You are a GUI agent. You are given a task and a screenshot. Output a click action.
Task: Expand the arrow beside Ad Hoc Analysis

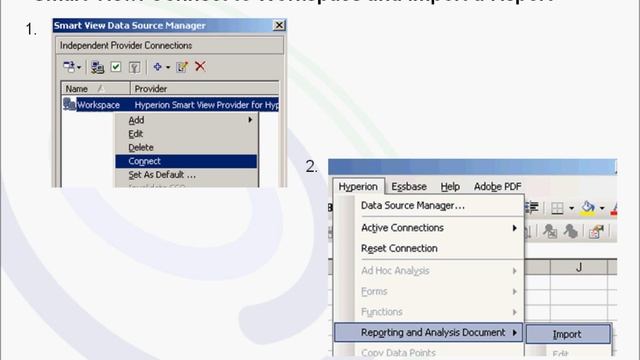(514, 271)
